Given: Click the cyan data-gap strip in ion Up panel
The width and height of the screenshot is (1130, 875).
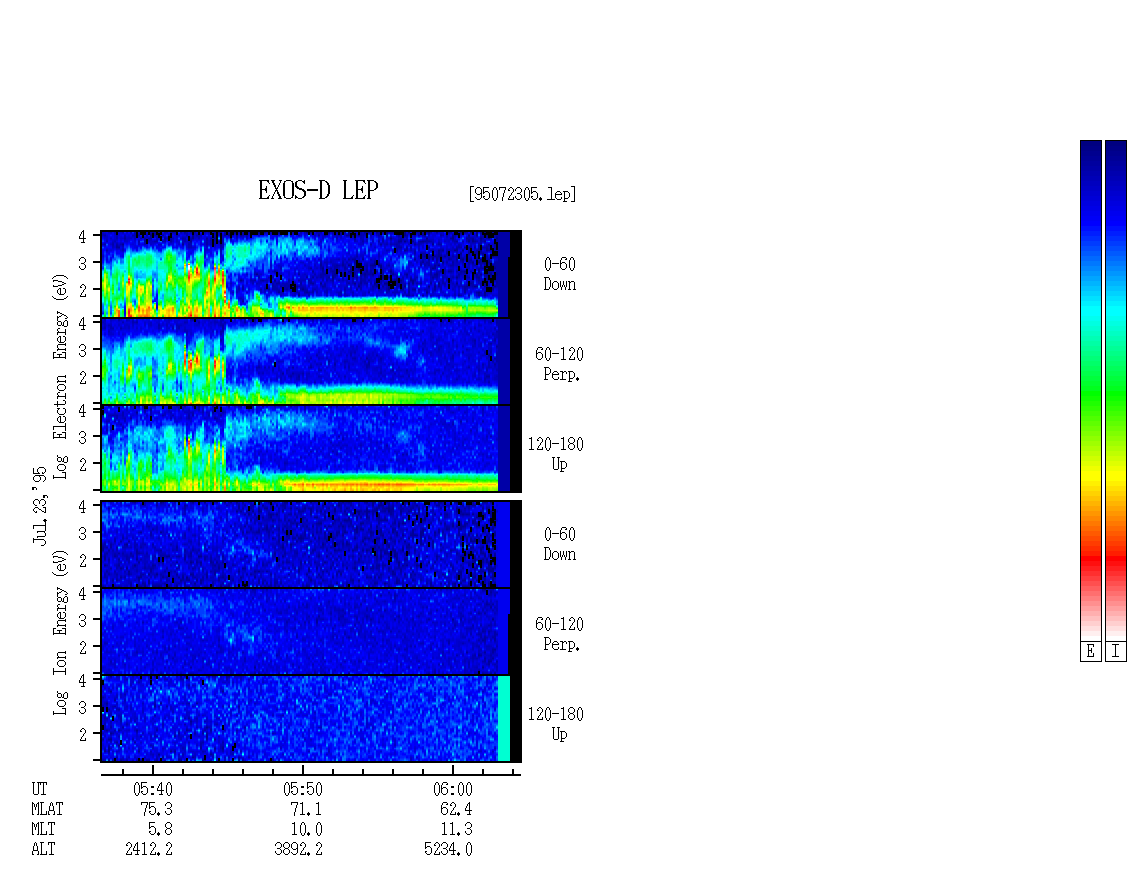Looking at the screenshot, I should [x=504, y=719].
